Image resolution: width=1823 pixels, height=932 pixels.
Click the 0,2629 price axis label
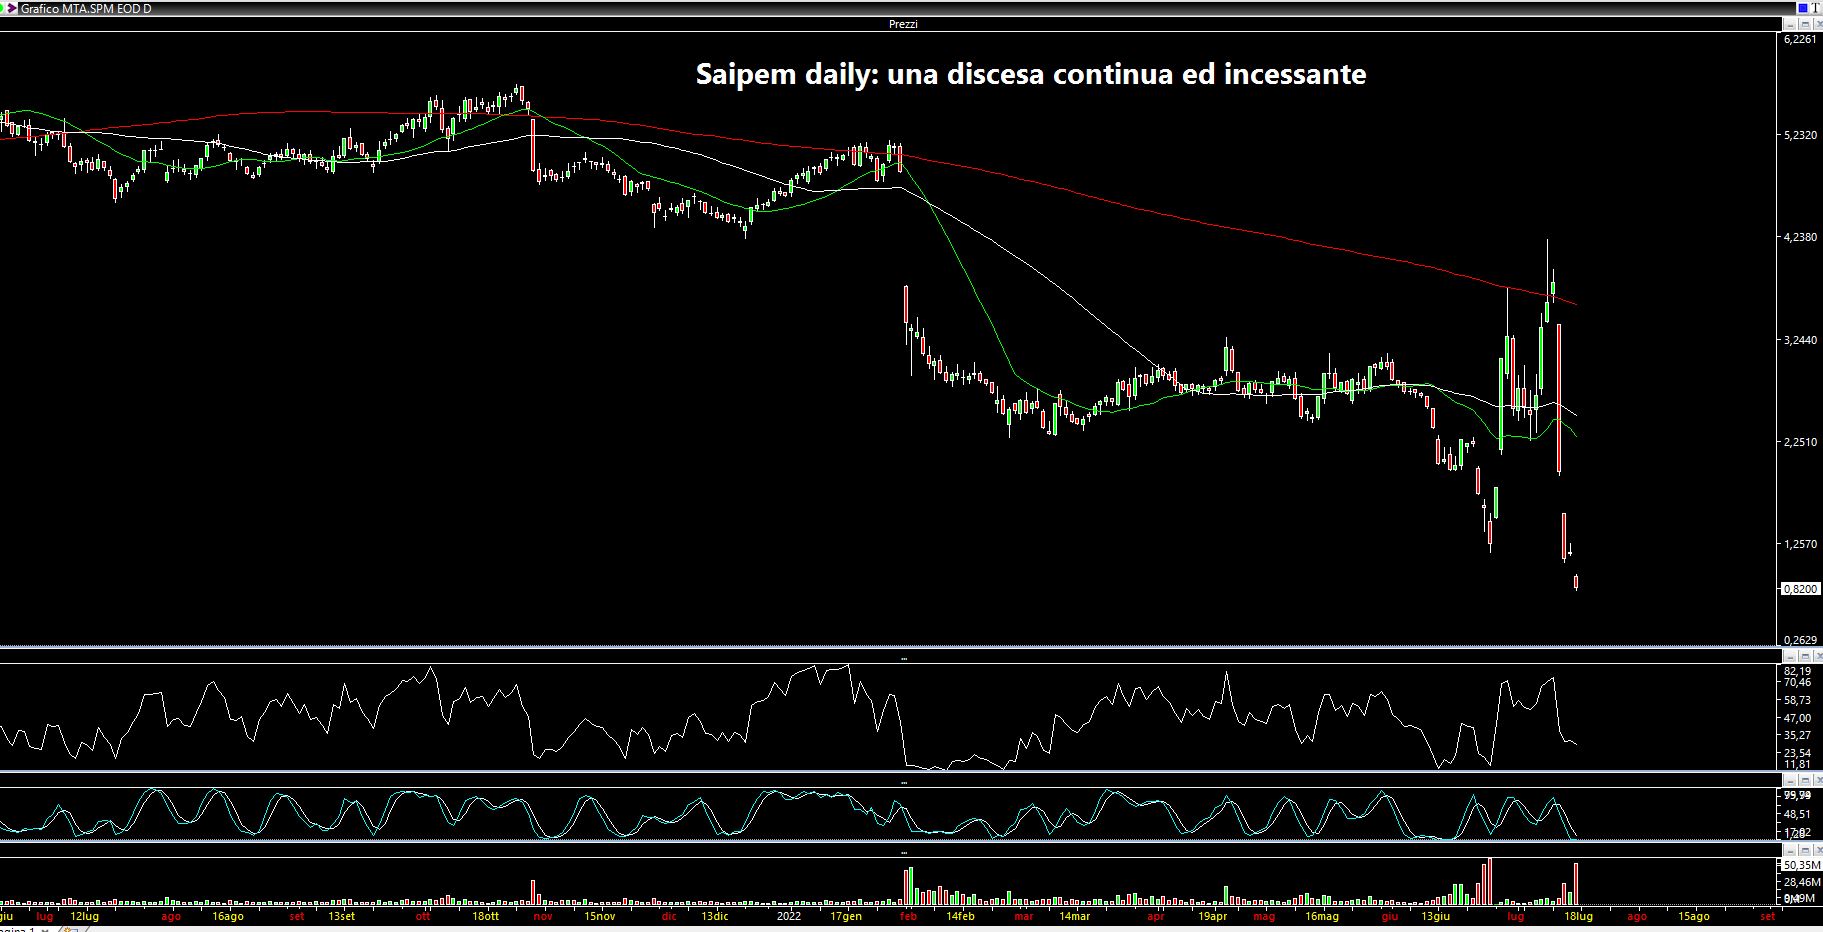[x=1800, y=639]
